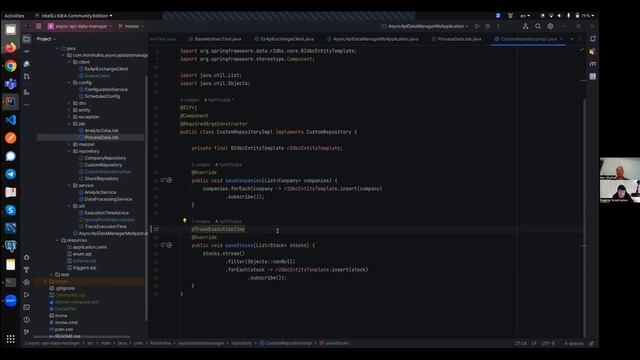Screen dimensions: 640x360
Task: Open Code With Me user icon
Action: [525, 26]
